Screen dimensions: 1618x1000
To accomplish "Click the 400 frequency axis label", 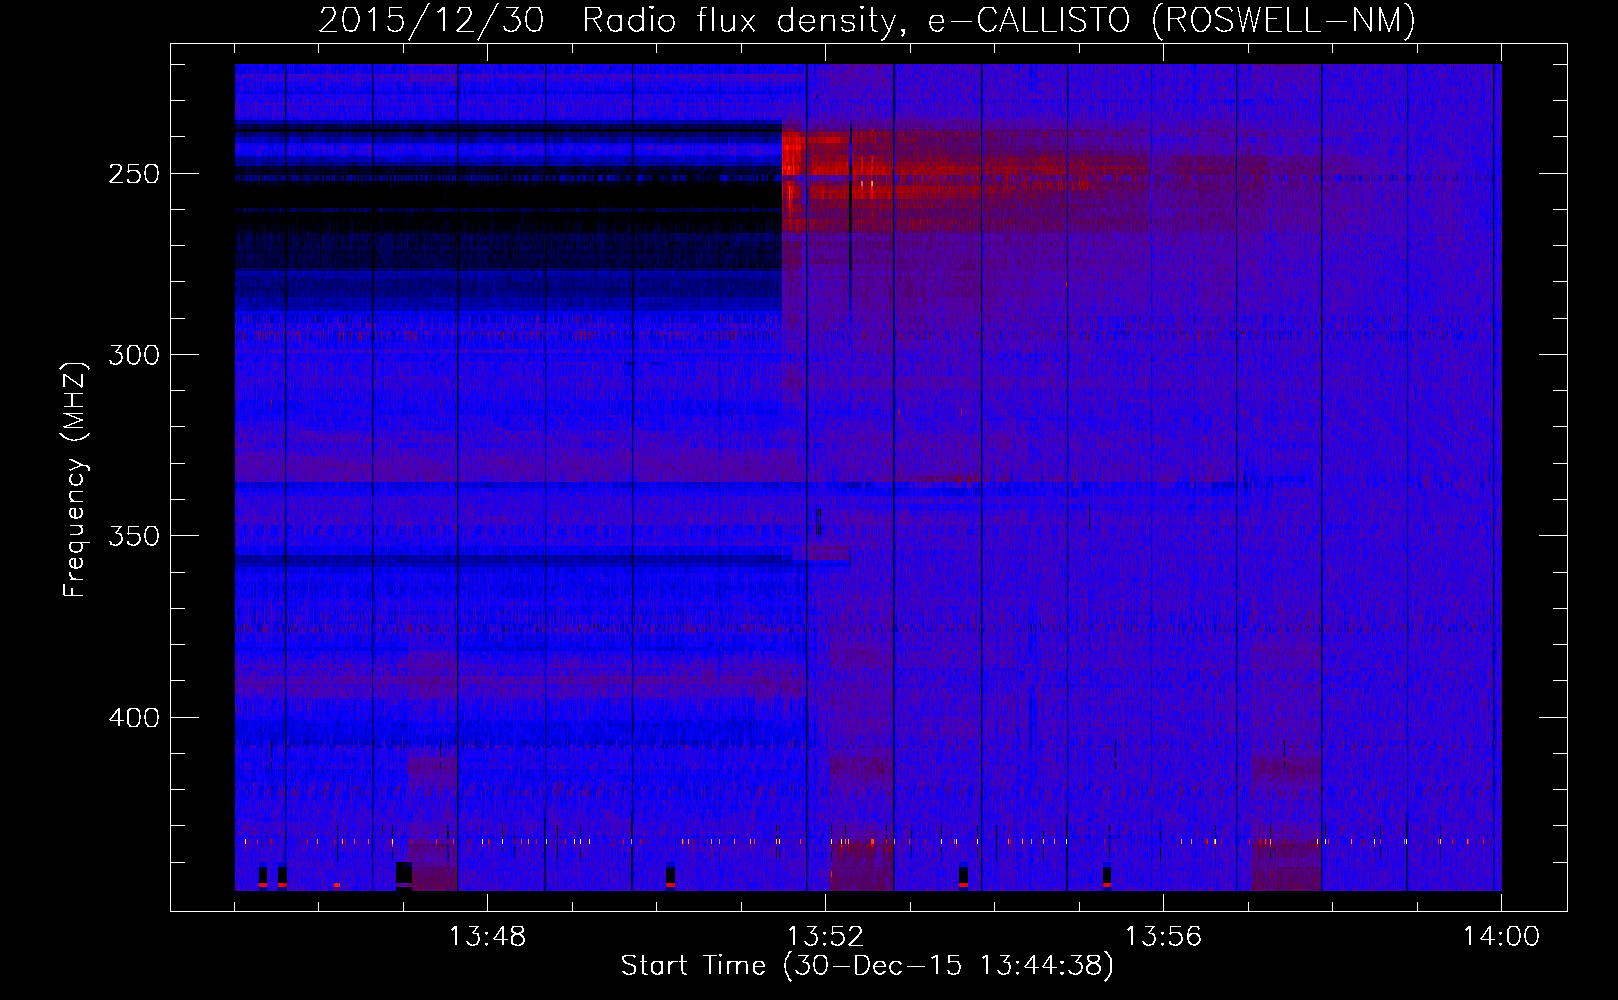I will click(134, 718).
